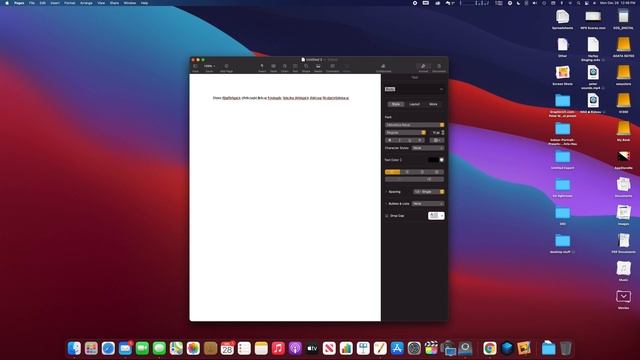Click the black Text Color swatch

[x=433, y=160]
